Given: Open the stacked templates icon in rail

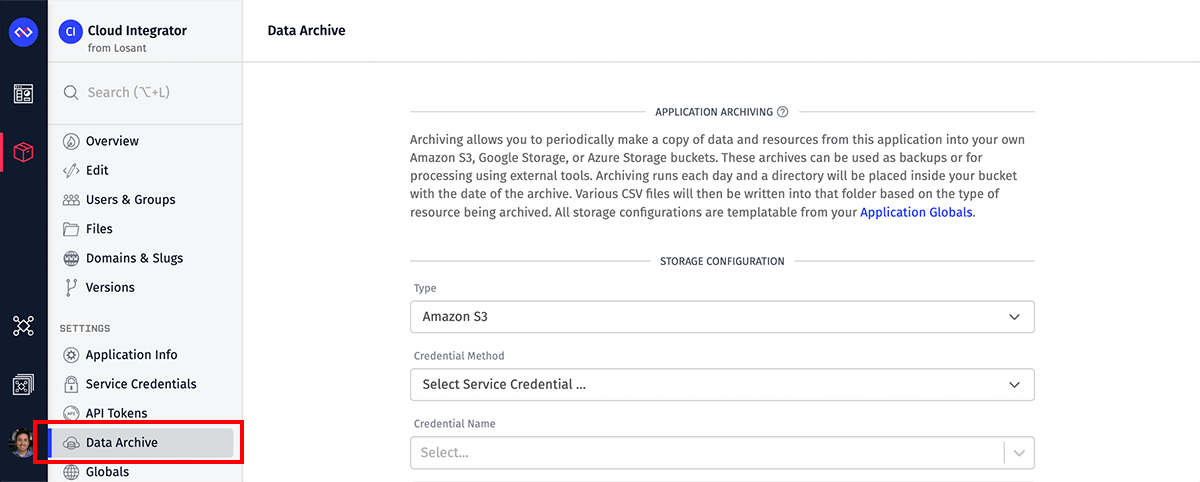Looking at the screenshot, I should click(x=23, y=384).
